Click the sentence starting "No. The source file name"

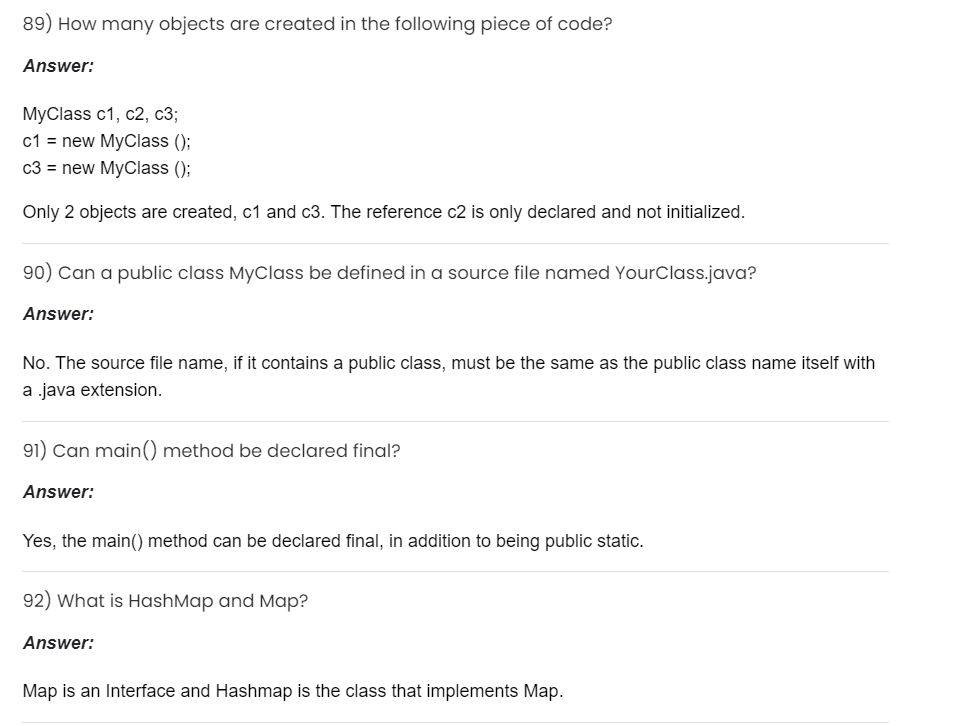coord(448,363)
